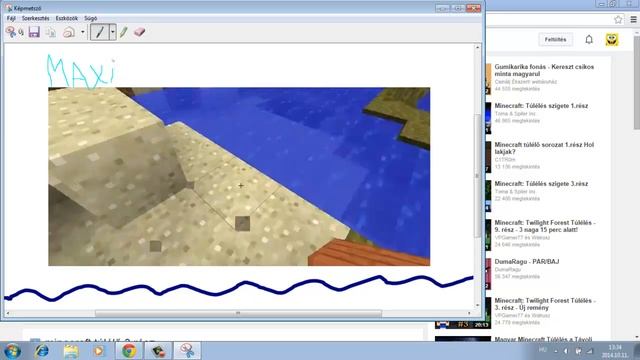
Task: Click the HU language indicator in the taskbar
Action: (x=543, y=350)
